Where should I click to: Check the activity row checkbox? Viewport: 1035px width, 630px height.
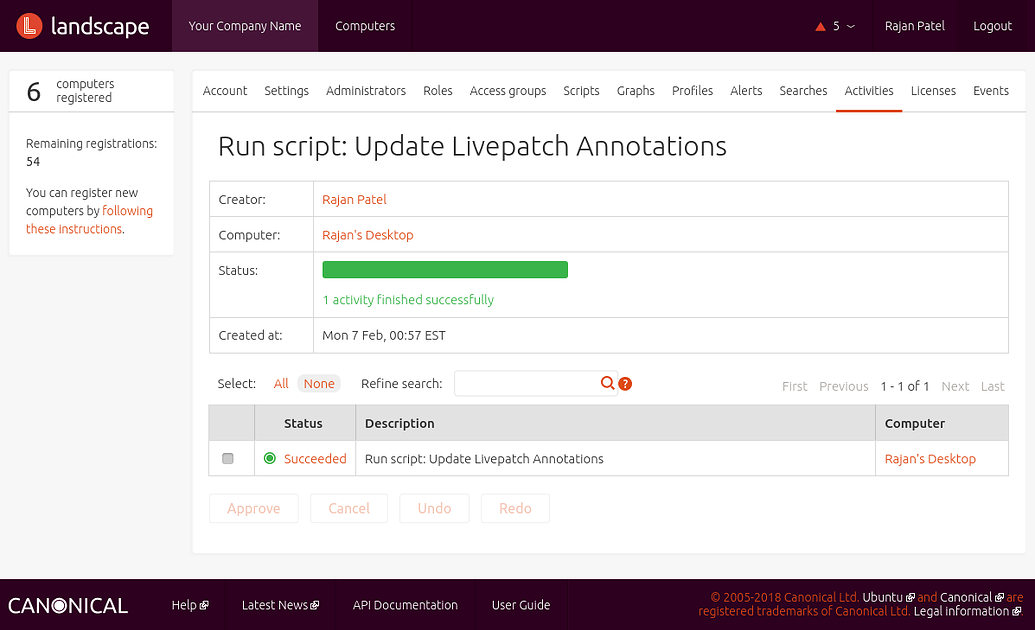coord(227,458)
